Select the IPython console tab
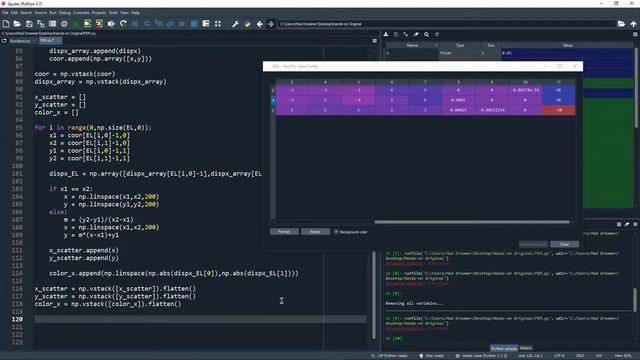640x360 pixels. [x=504, y=348]
